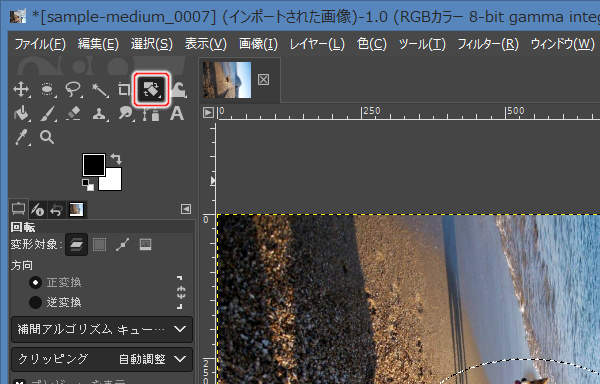Switch to the Device Status tab
This screenshot has height=384, width=600.
[x=38, y=210]
